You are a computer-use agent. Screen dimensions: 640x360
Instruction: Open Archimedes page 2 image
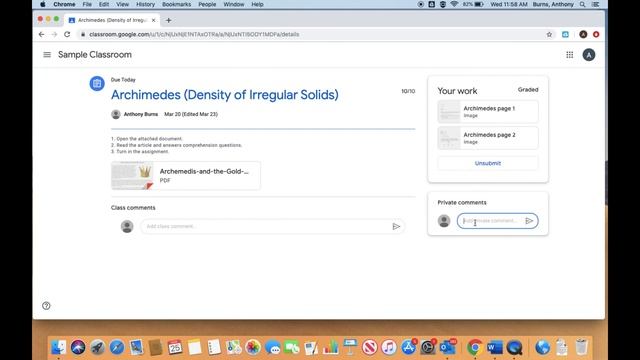(x=488, y=138)
